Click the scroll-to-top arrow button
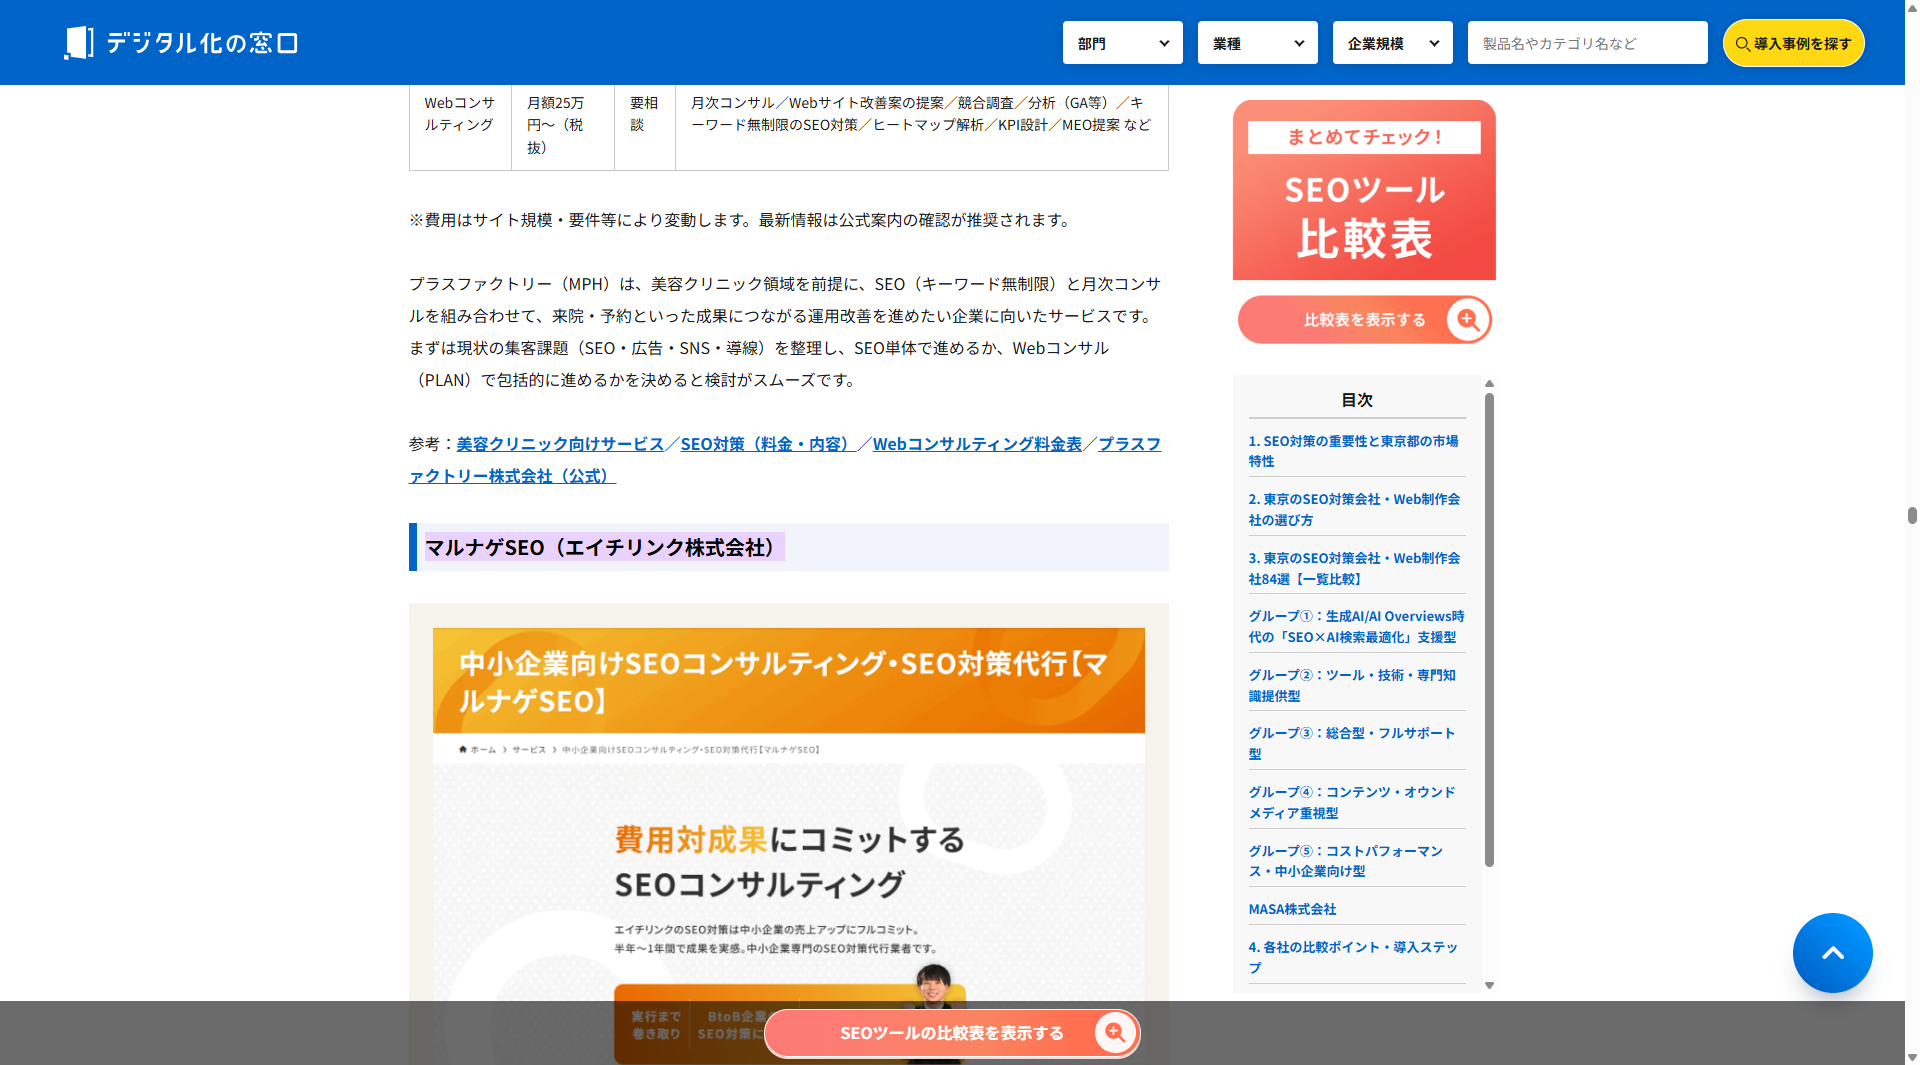Viewport: 1920px width, 1065px height. (x=1832, y=953)
